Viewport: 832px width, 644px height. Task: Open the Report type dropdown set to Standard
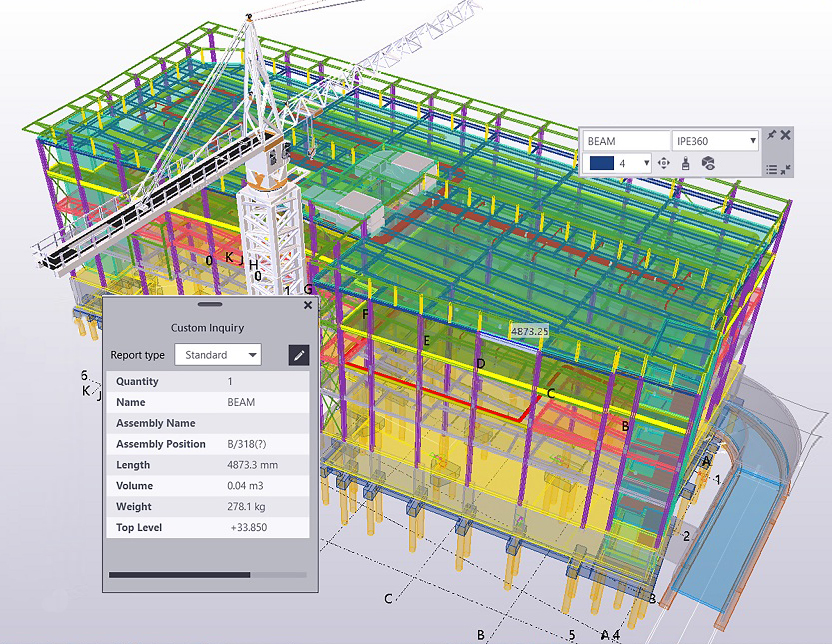point(217,354)
